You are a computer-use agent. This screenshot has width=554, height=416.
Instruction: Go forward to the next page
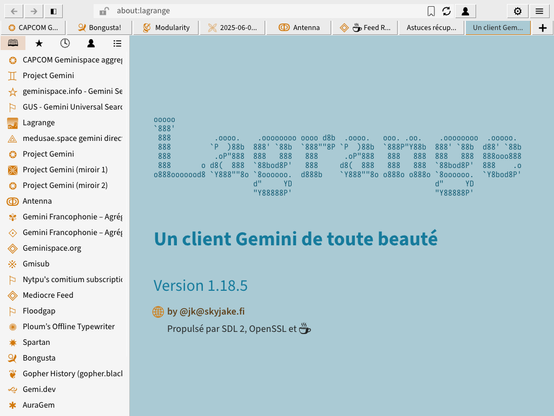pos(34,11)
